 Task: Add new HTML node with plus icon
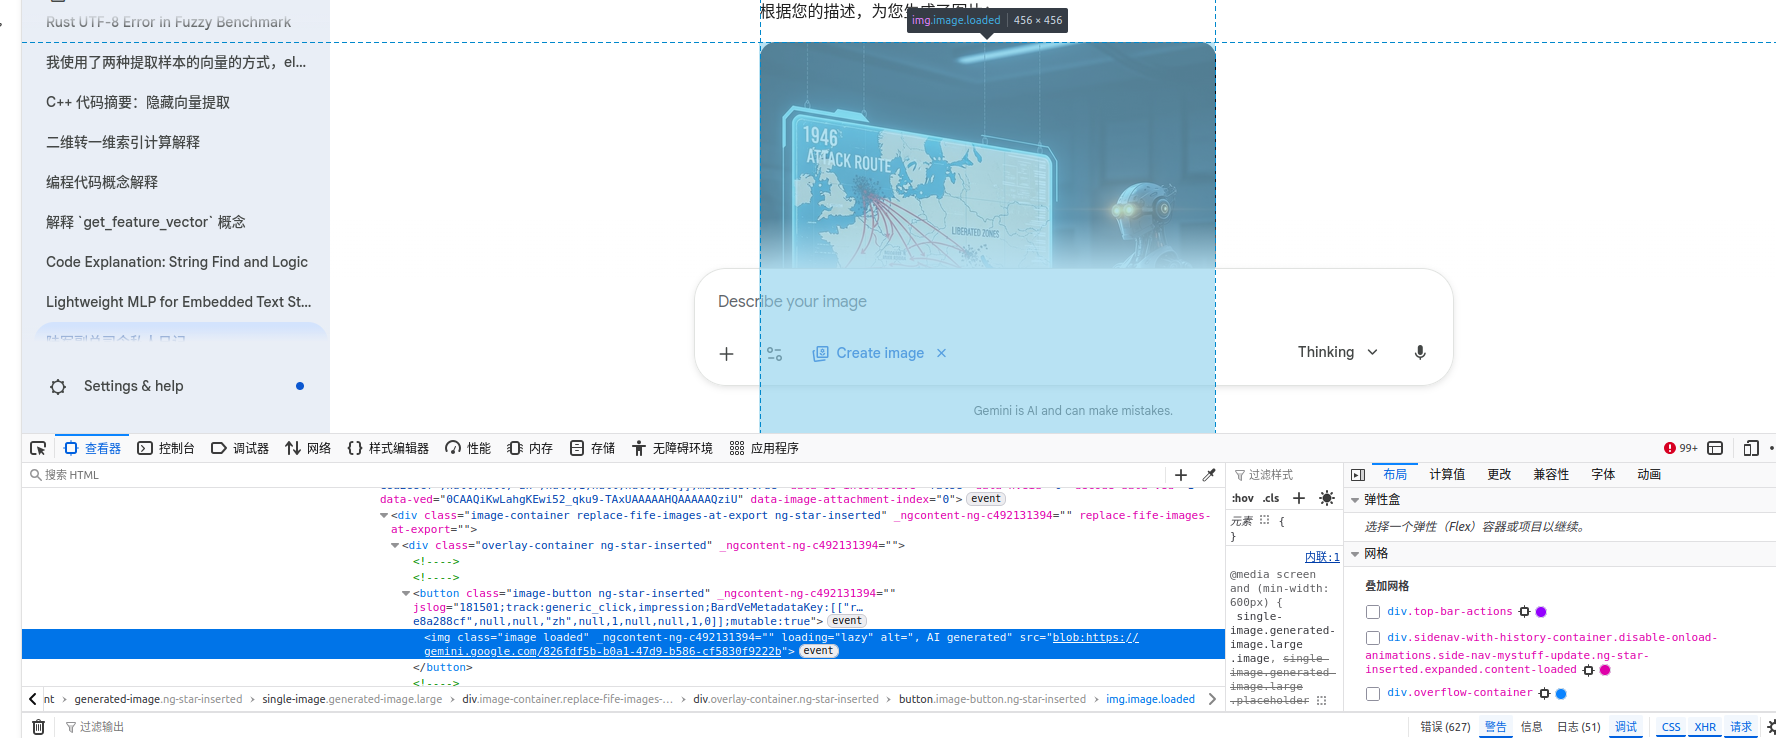tap(1181, 475)
